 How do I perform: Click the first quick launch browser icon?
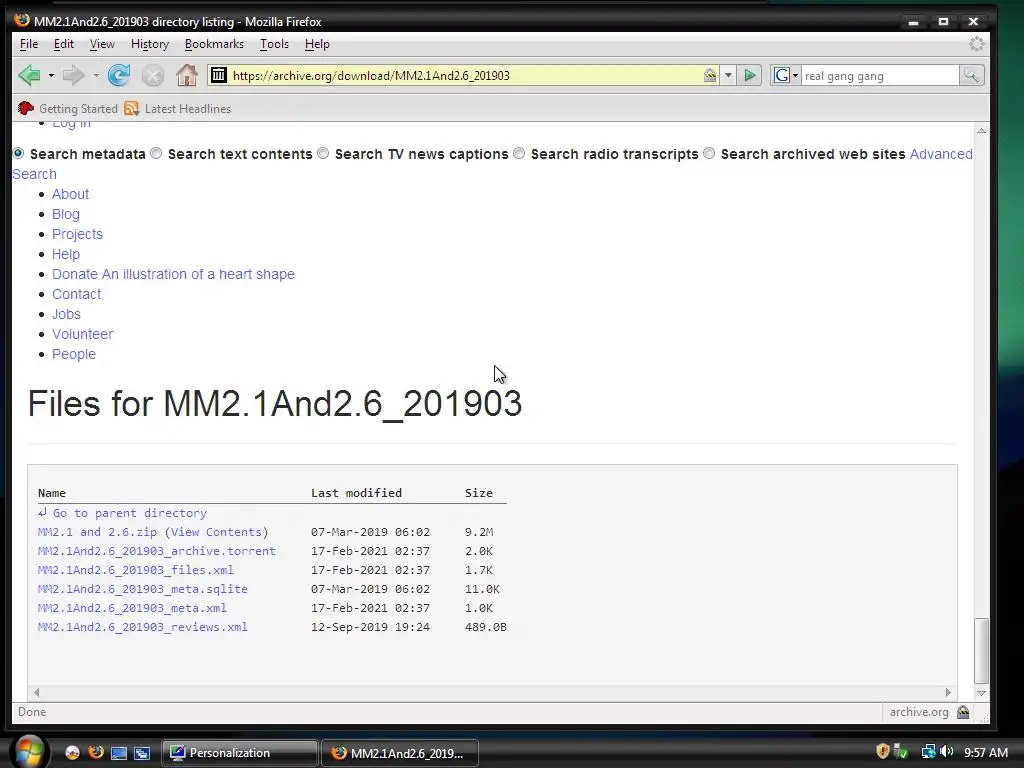tap(72, 753)
